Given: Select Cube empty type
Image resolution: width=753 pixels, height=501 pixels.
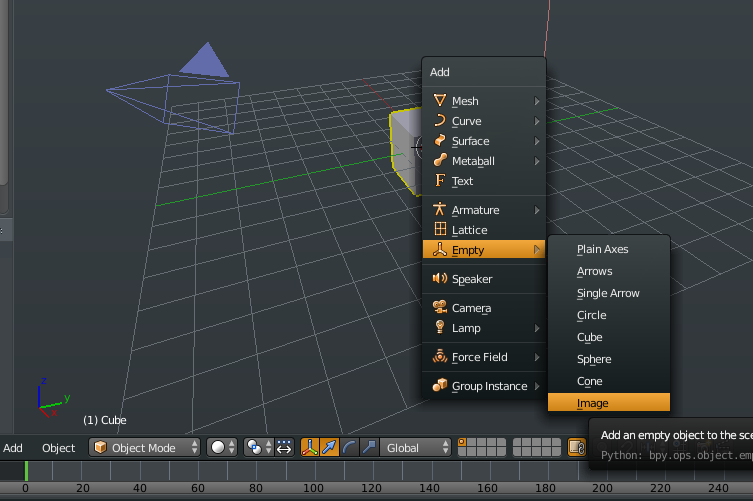Looking at the screenshot, I should 608,337.
